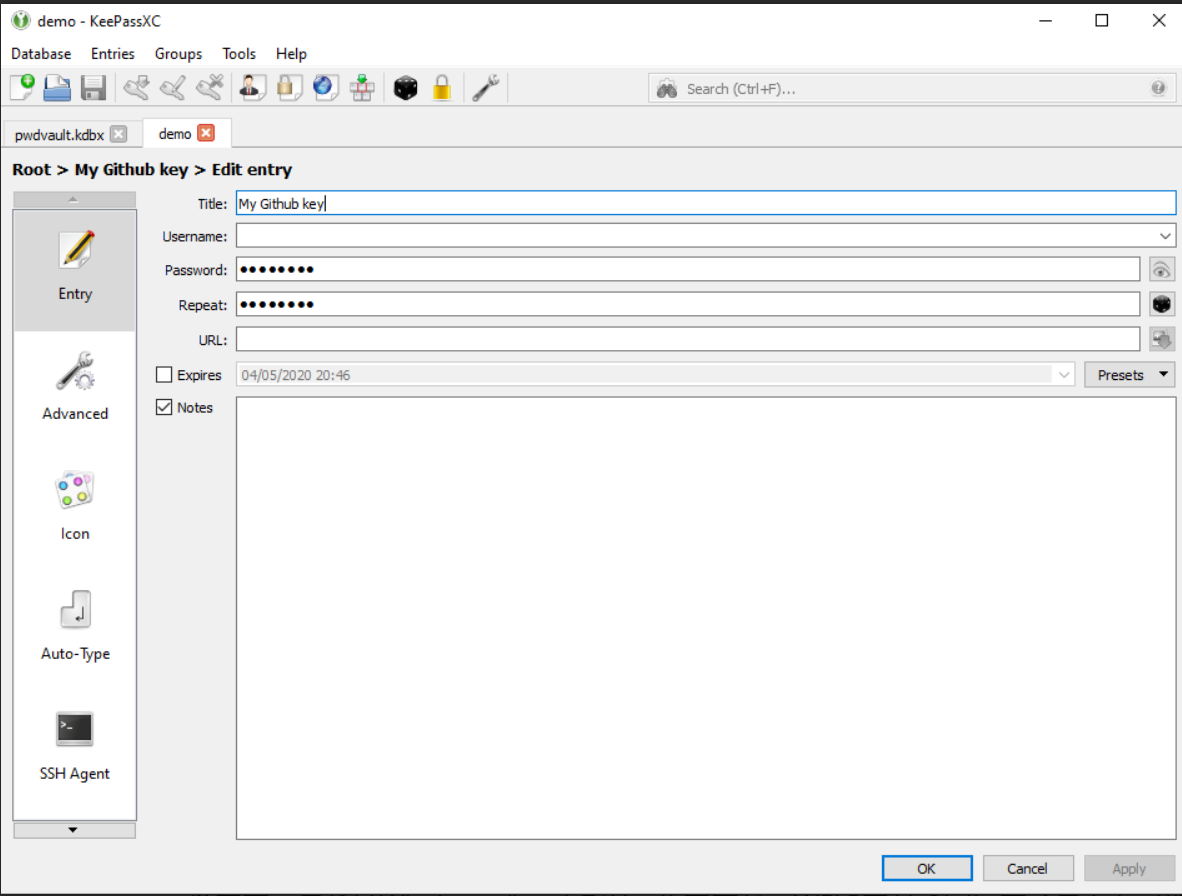Enable the Expires checkbox
The width and height of the screenshot is (1182, 896).
pos(164,375)
